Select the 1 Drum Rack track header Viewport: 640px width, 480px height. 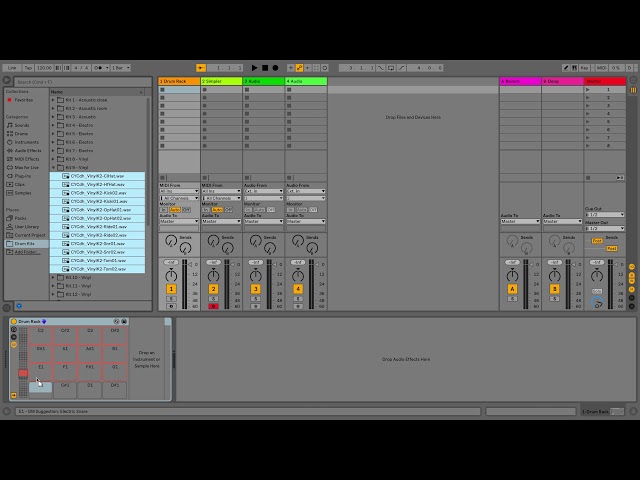tap(179, 81)
